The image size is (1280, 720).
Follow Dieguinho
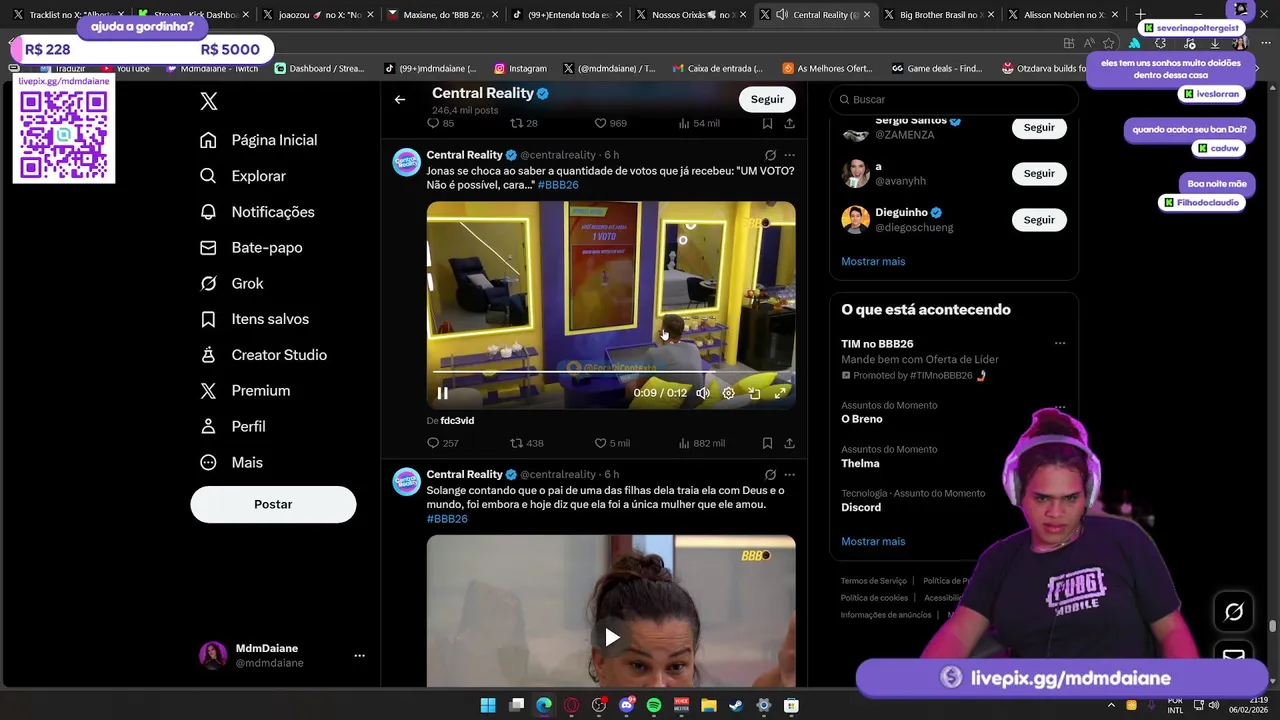(x=1039, y=219)
